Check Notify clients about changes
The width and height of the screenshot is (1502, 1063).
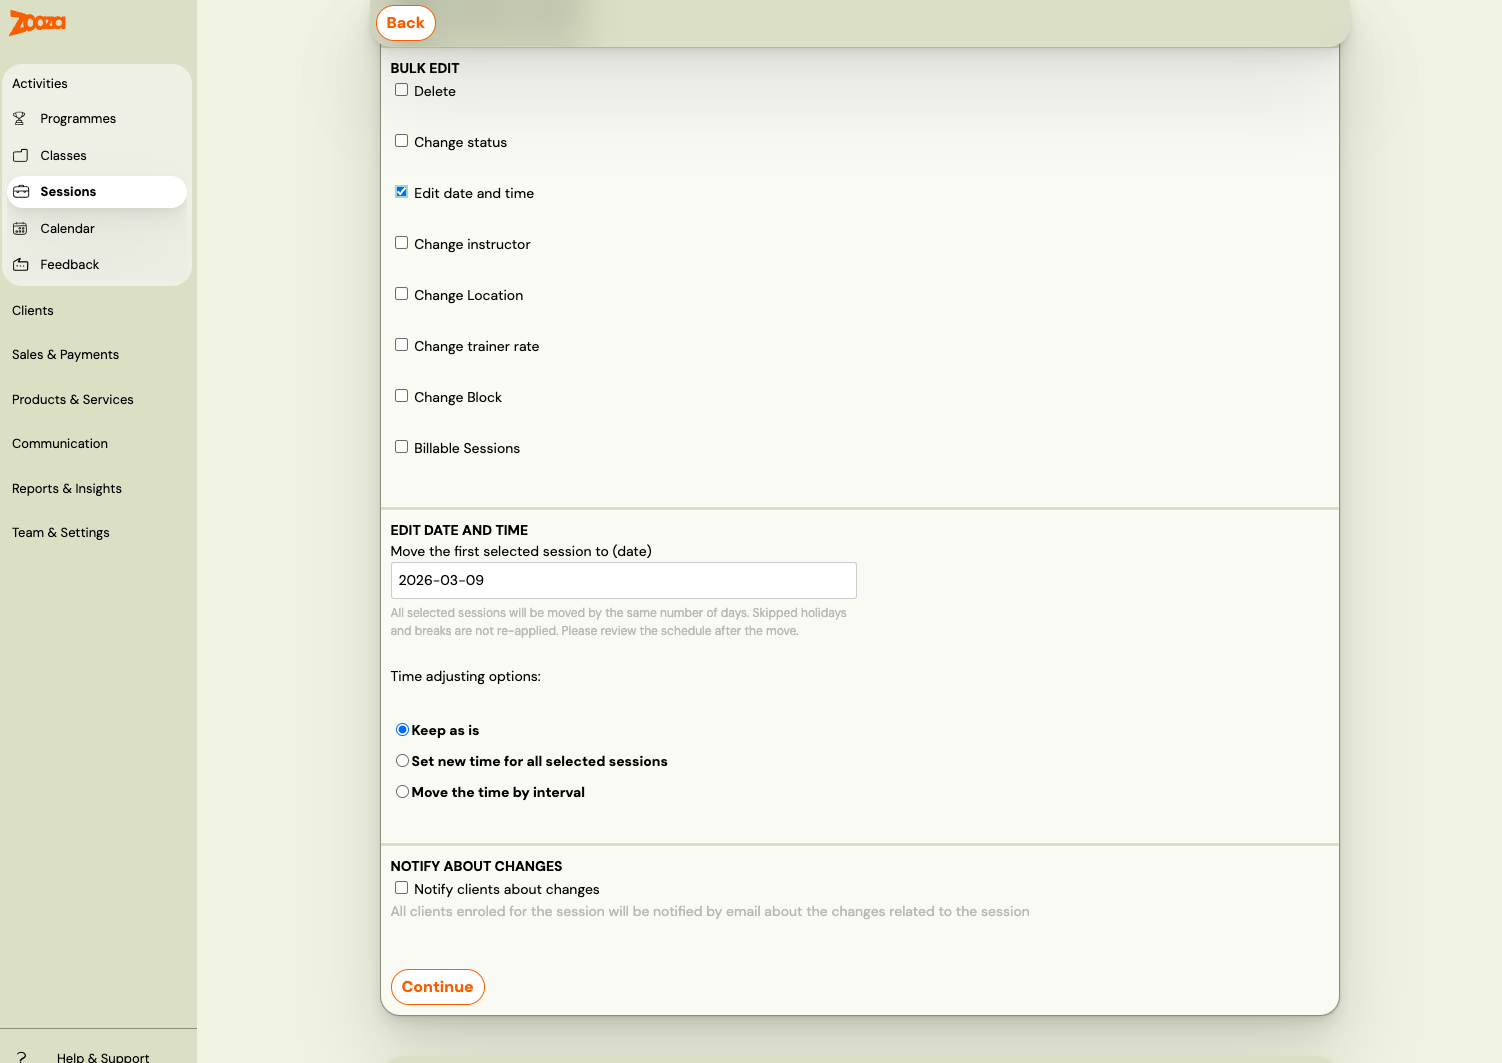coord(401,888)
